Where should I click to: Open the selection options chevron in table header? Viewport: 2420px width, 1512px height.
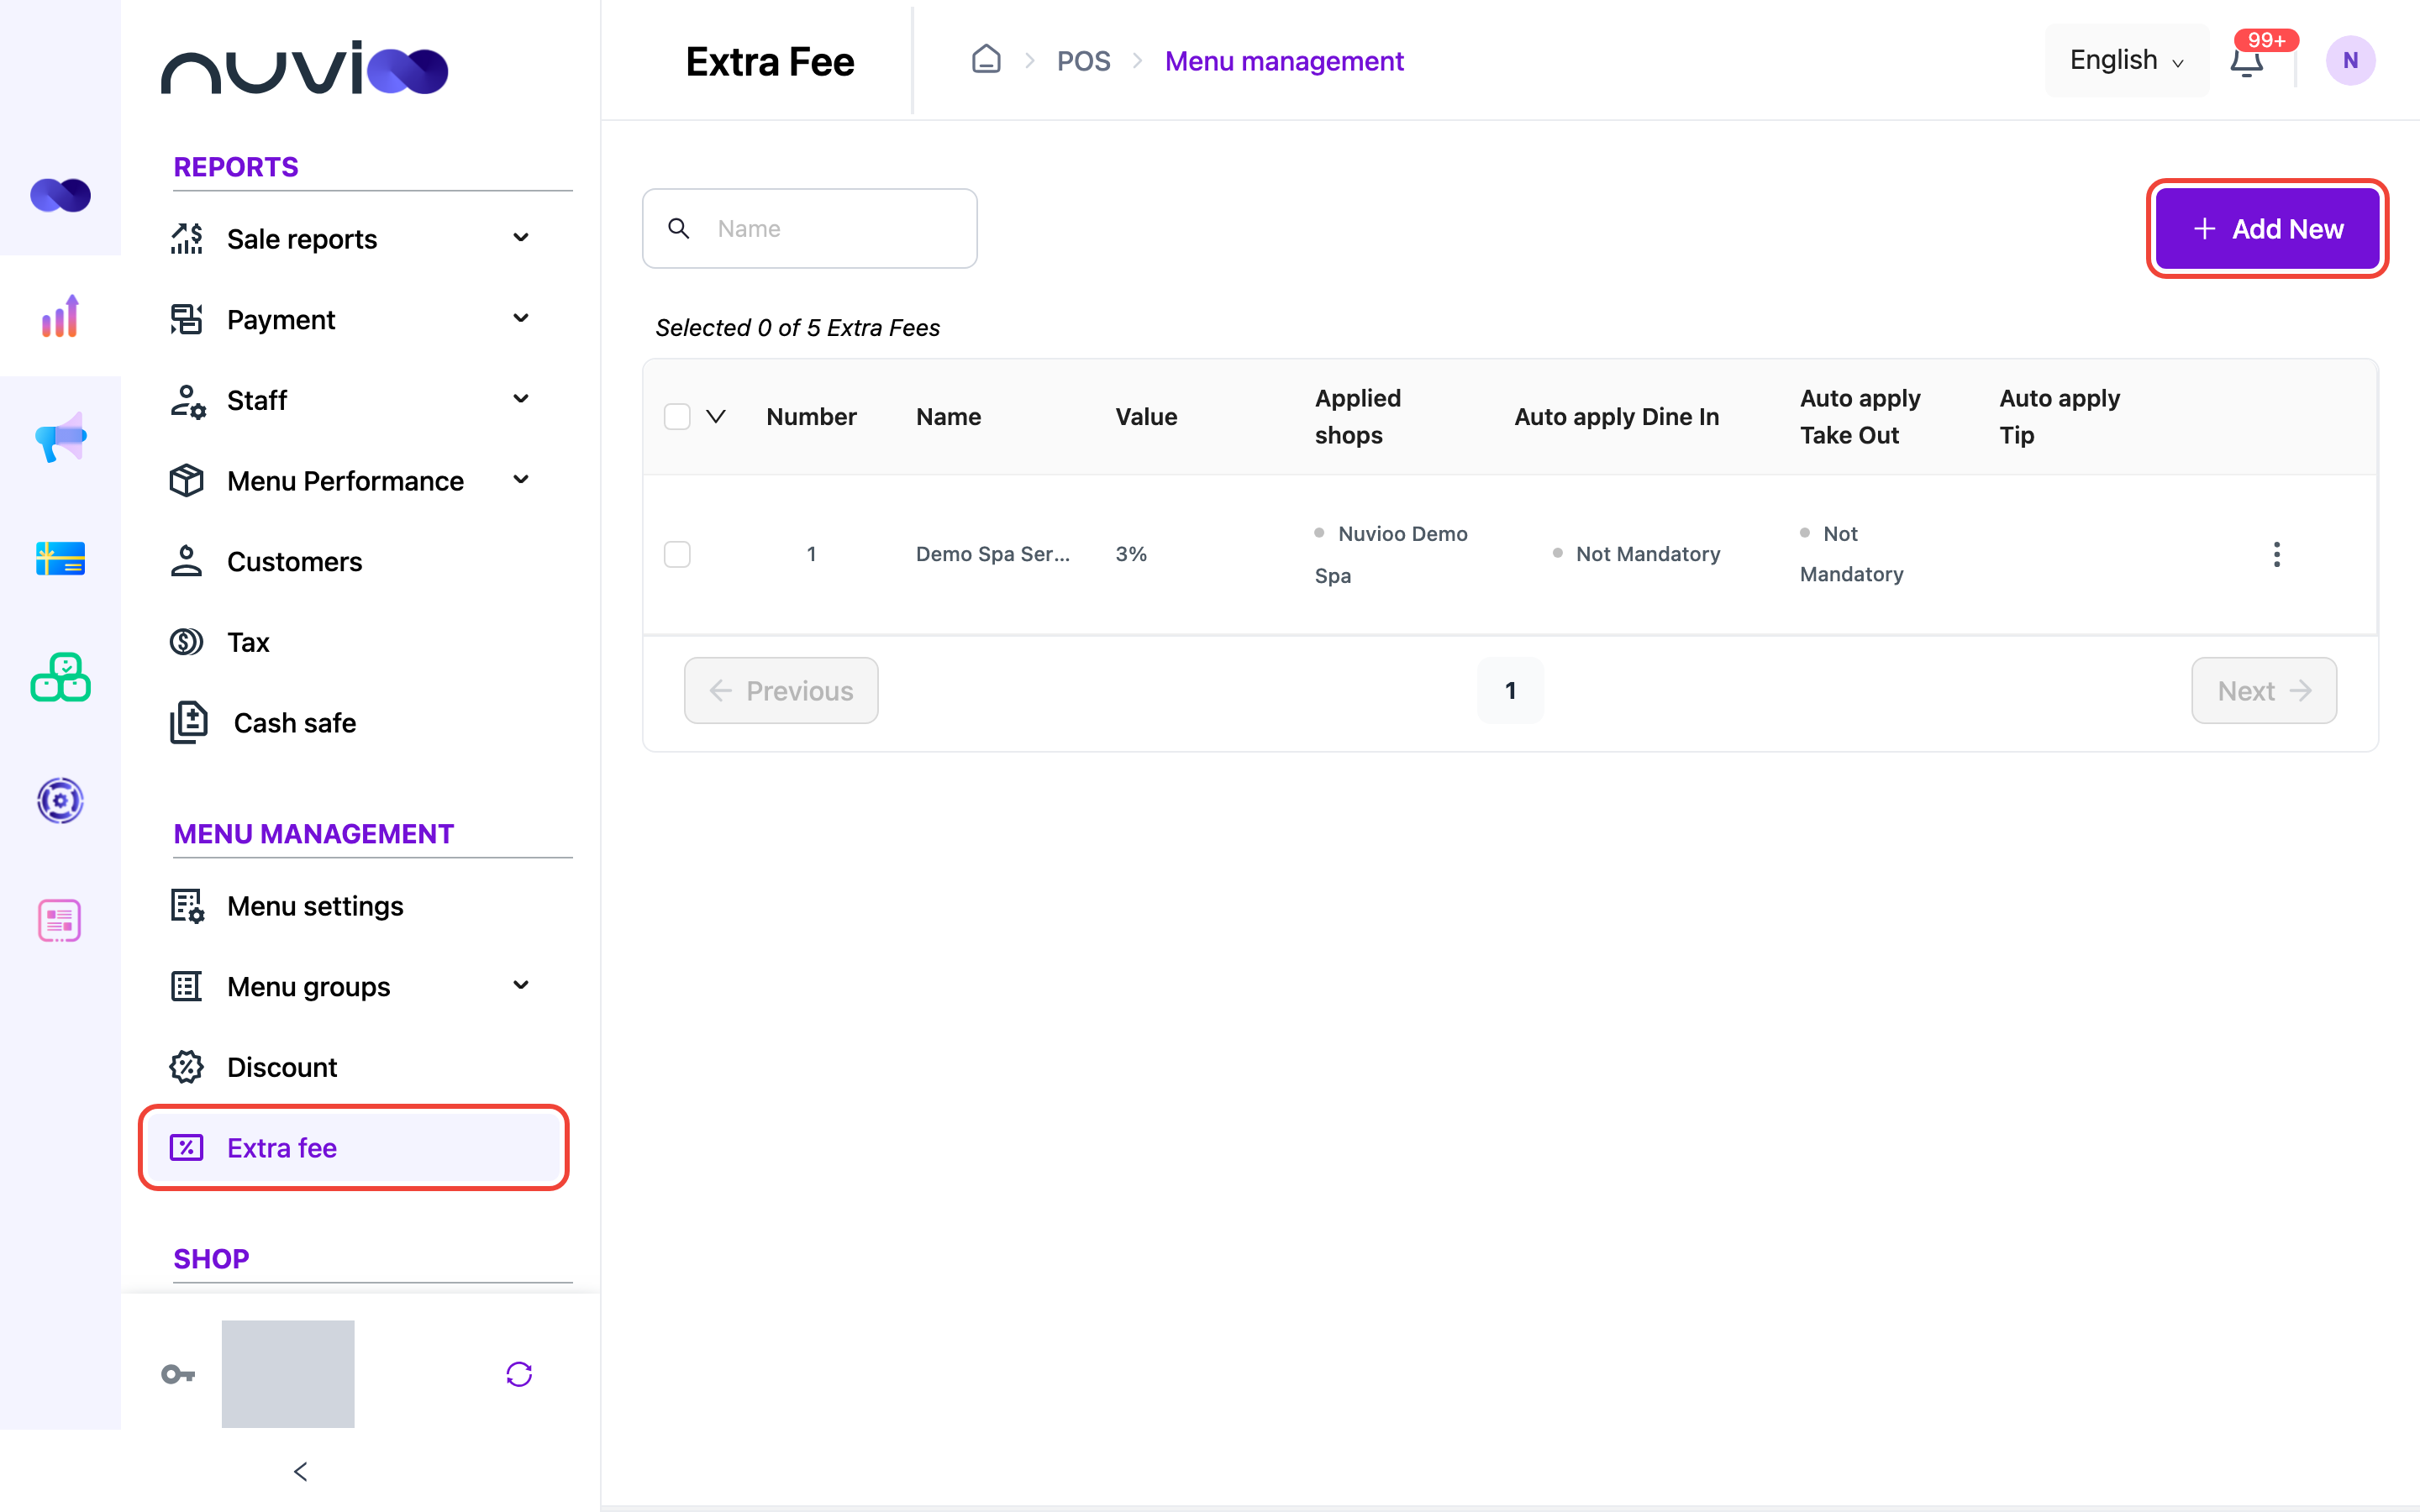(716, 416)
